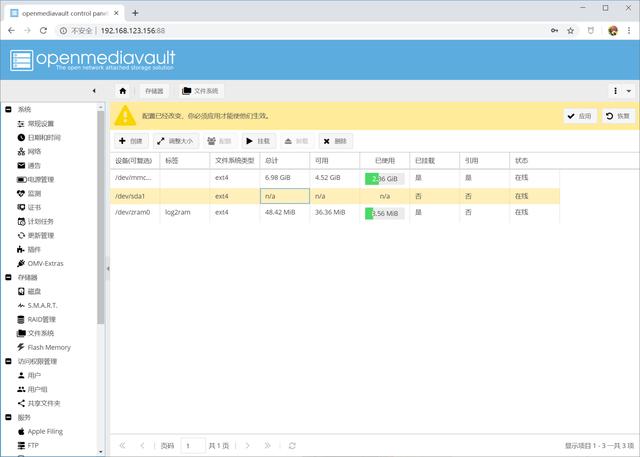Click the splitter collapse handle beside the sidebar
The width and height of the screenshot is (640, 457).
click(108, 268)
